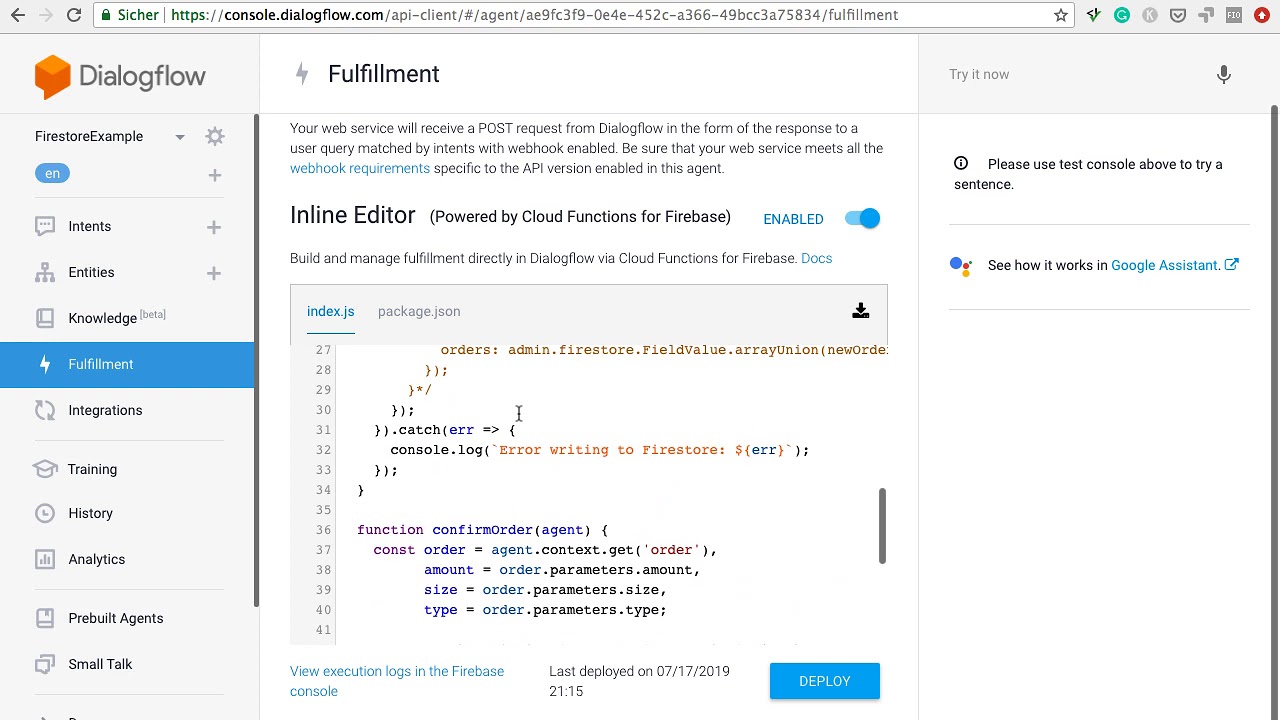Open Integrations in the sidebar
Viewport: 1280px width, 720px height.
[105, 410]
